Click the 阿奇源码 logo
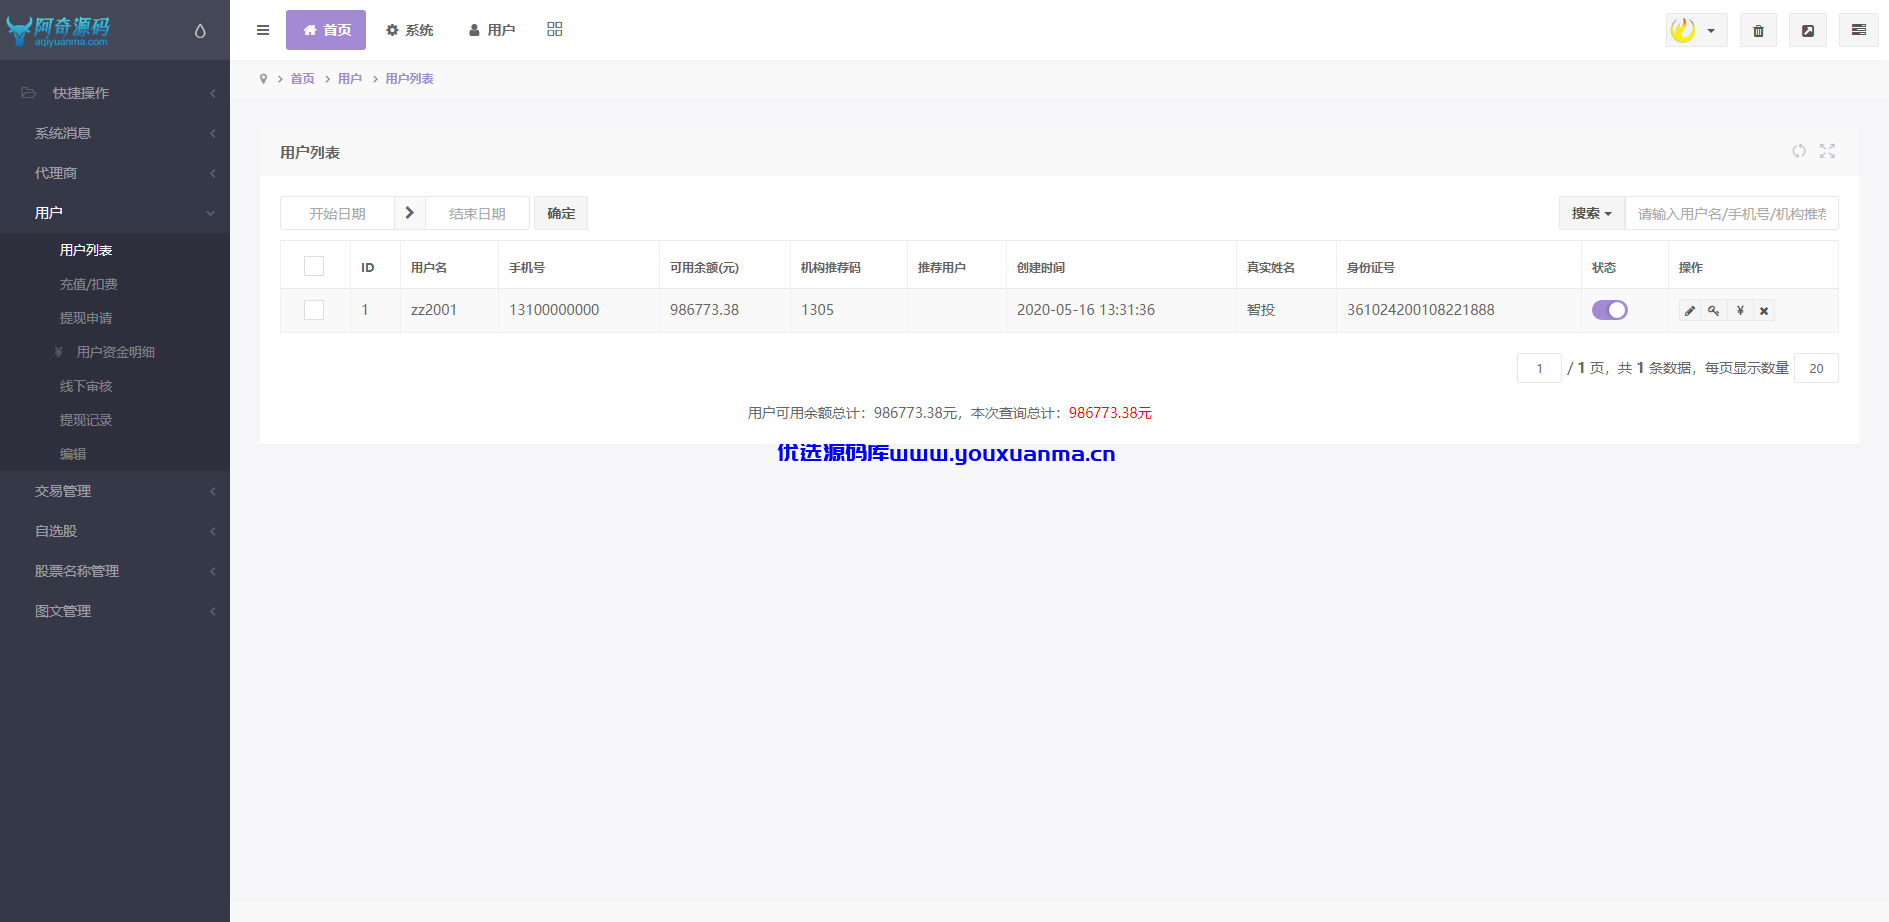The image size is (1889, 922). pos(60,31)
